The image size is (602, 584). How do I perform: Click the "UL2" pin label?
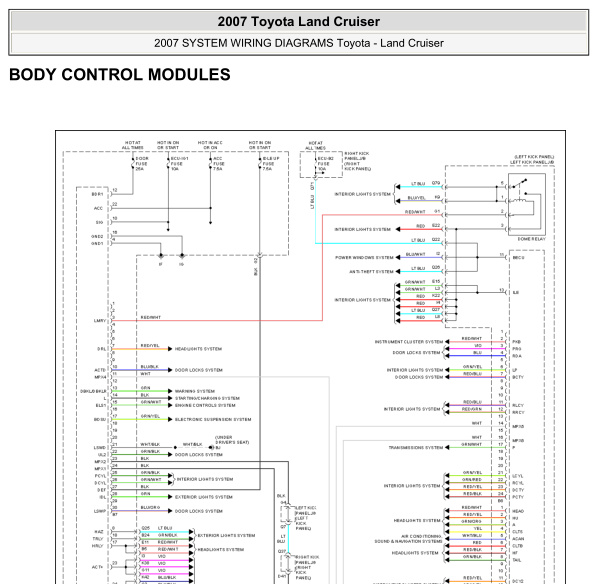tap(102, 455)
